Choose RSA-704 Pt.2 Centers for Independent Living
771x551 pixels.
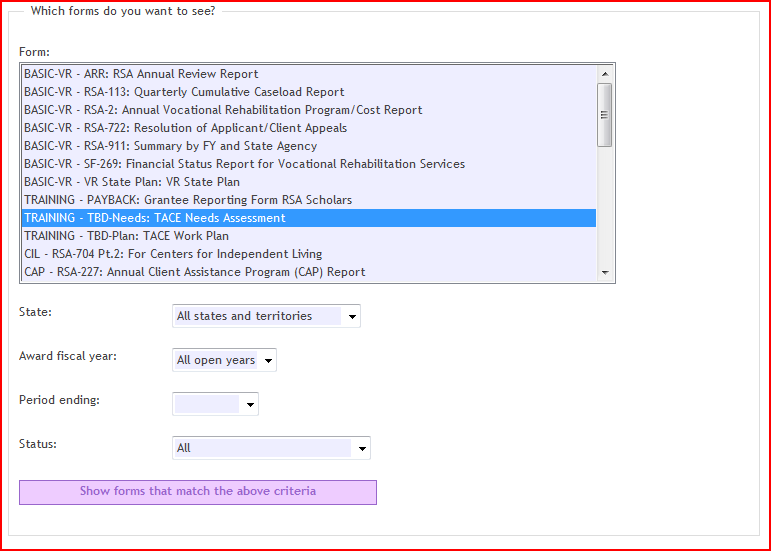[309, 254]
